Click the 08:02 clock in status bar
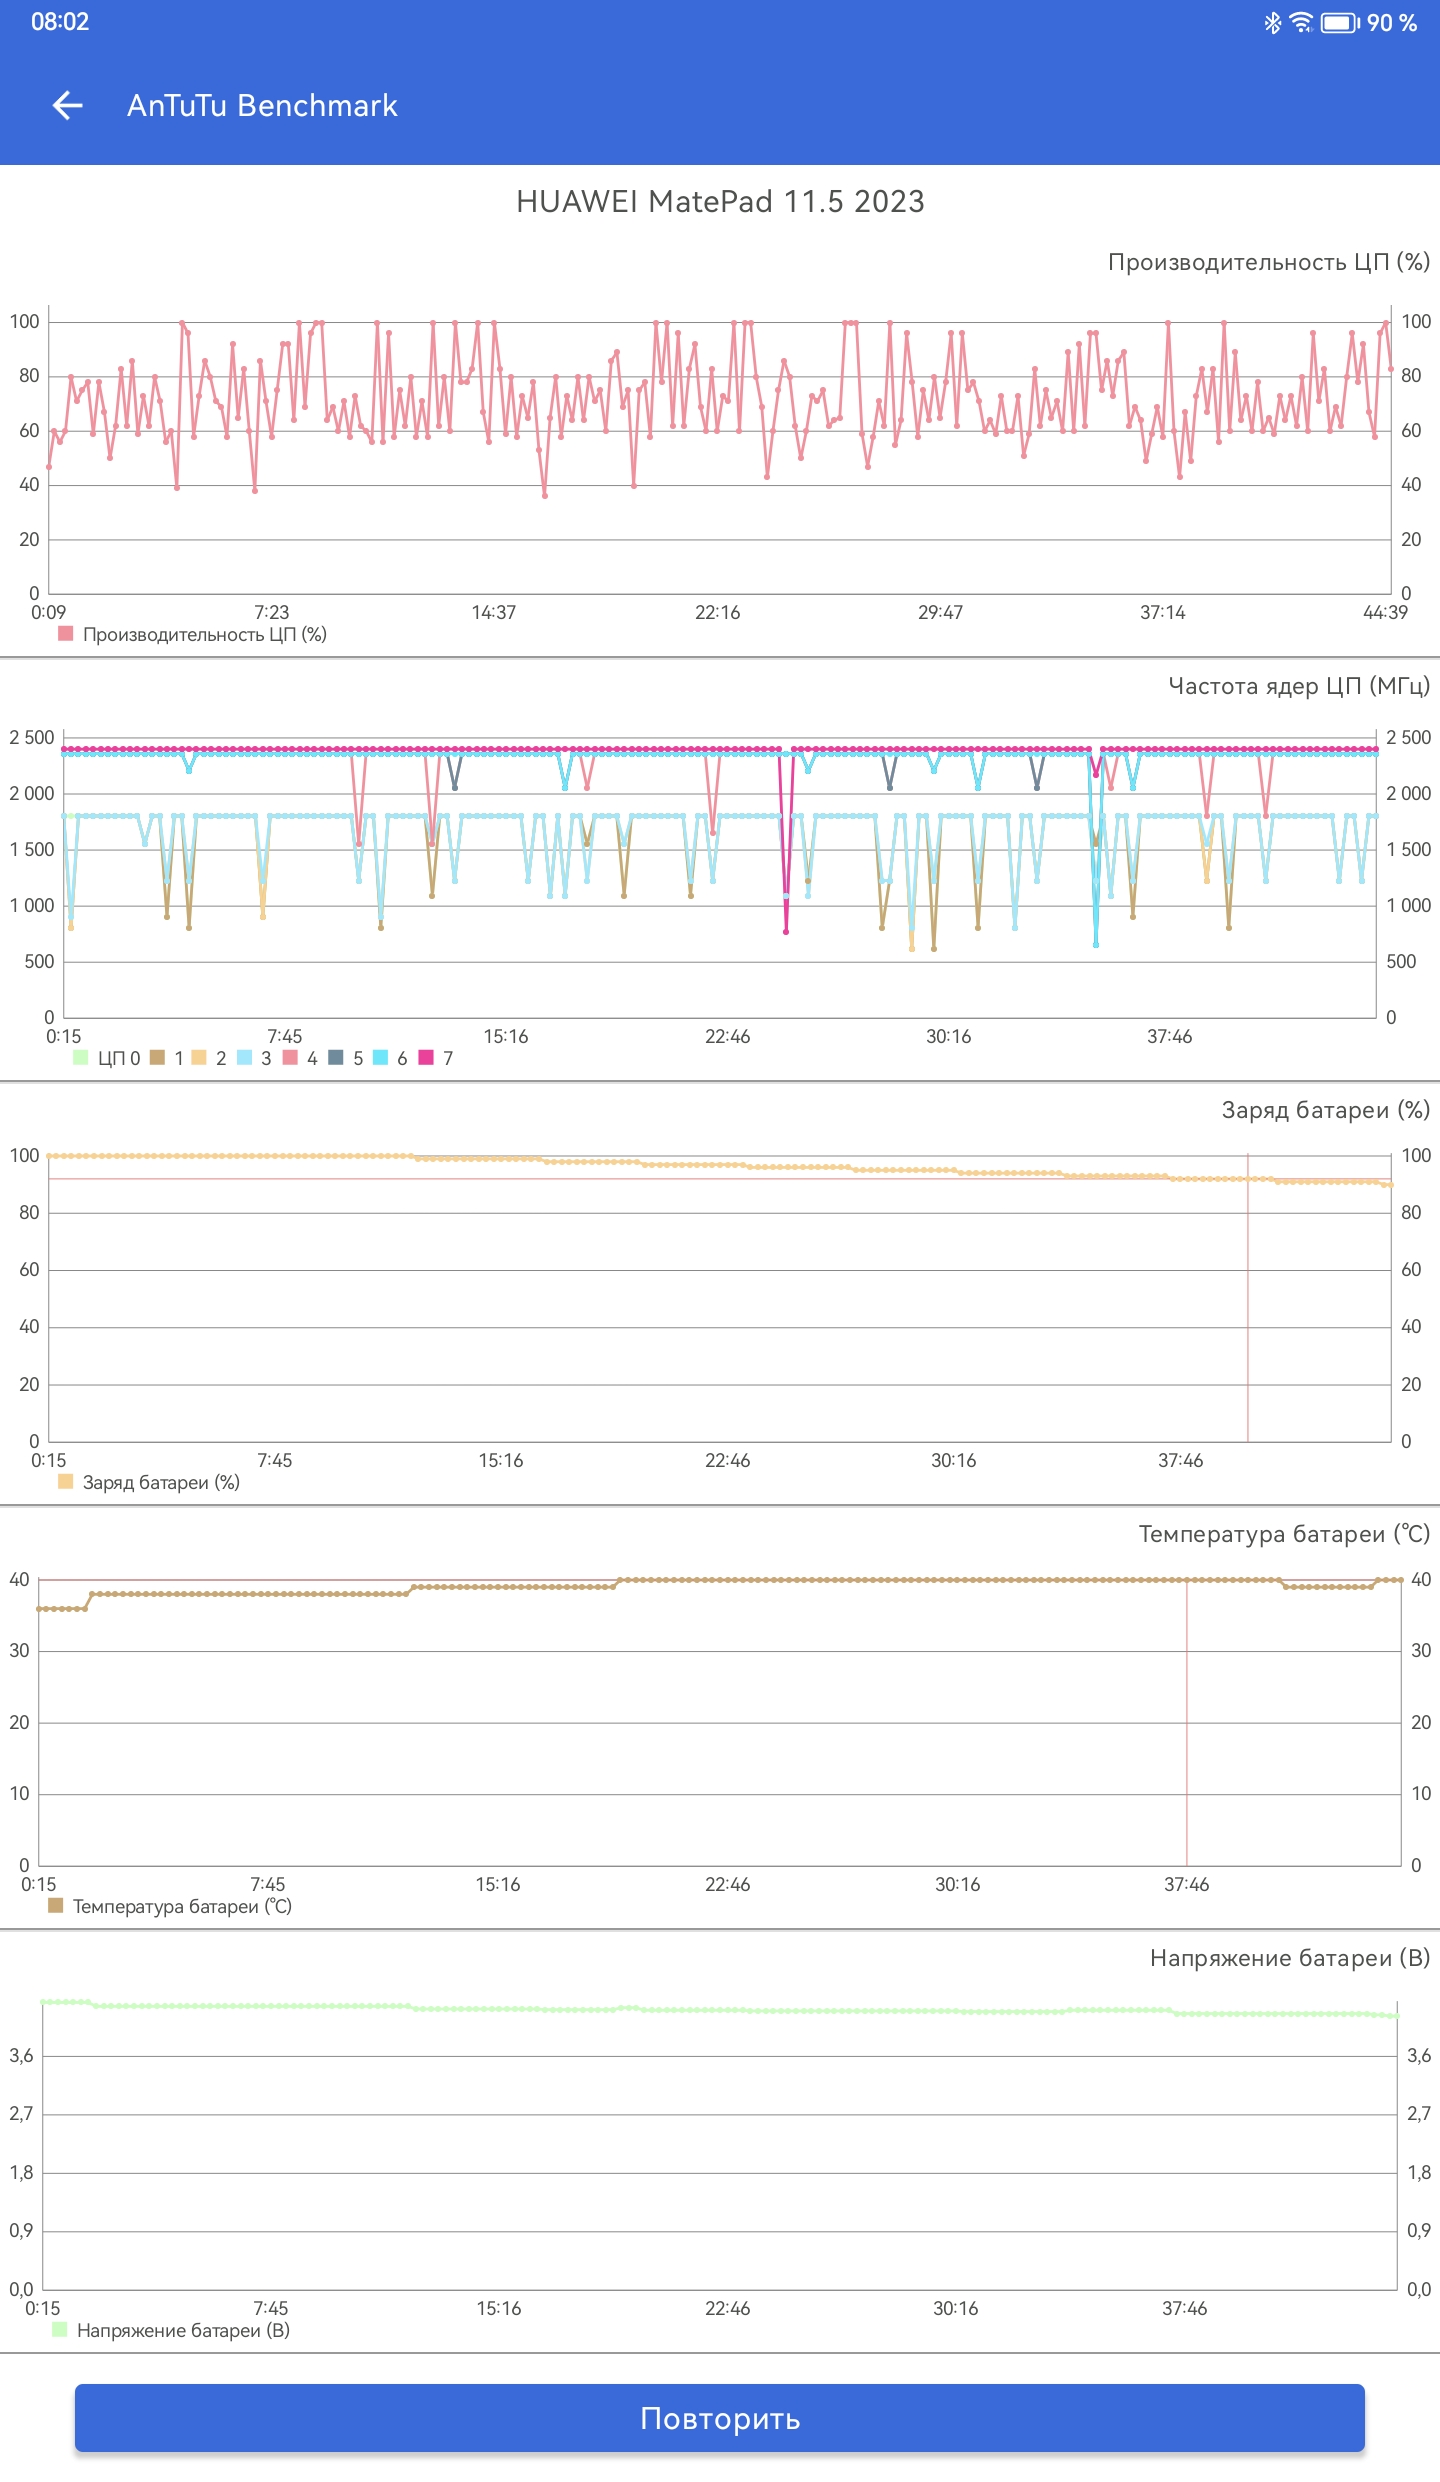The image size is (1440, 2482). pyautogui.click(x=60, y=22)
